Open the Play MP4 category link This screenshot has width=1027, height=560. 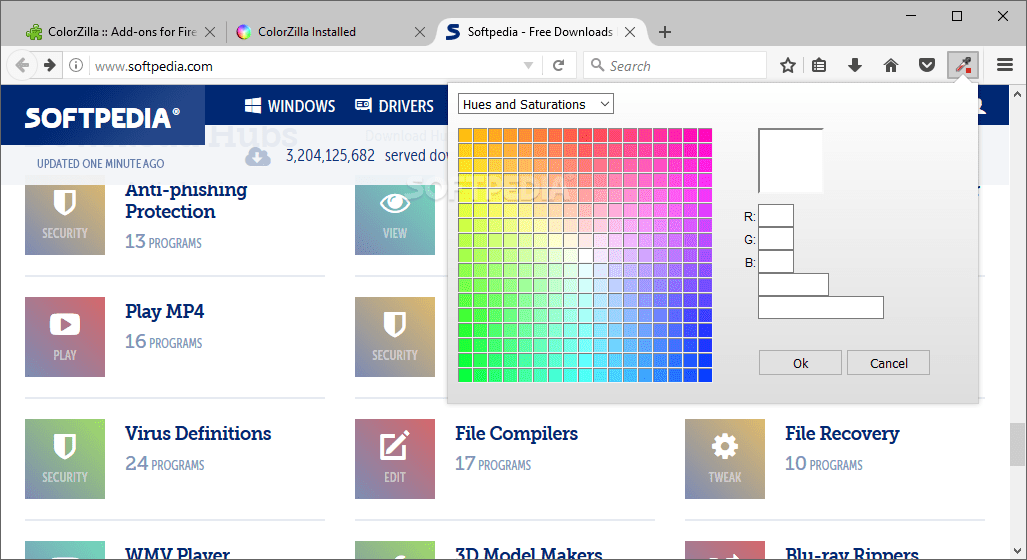point(164,311)
